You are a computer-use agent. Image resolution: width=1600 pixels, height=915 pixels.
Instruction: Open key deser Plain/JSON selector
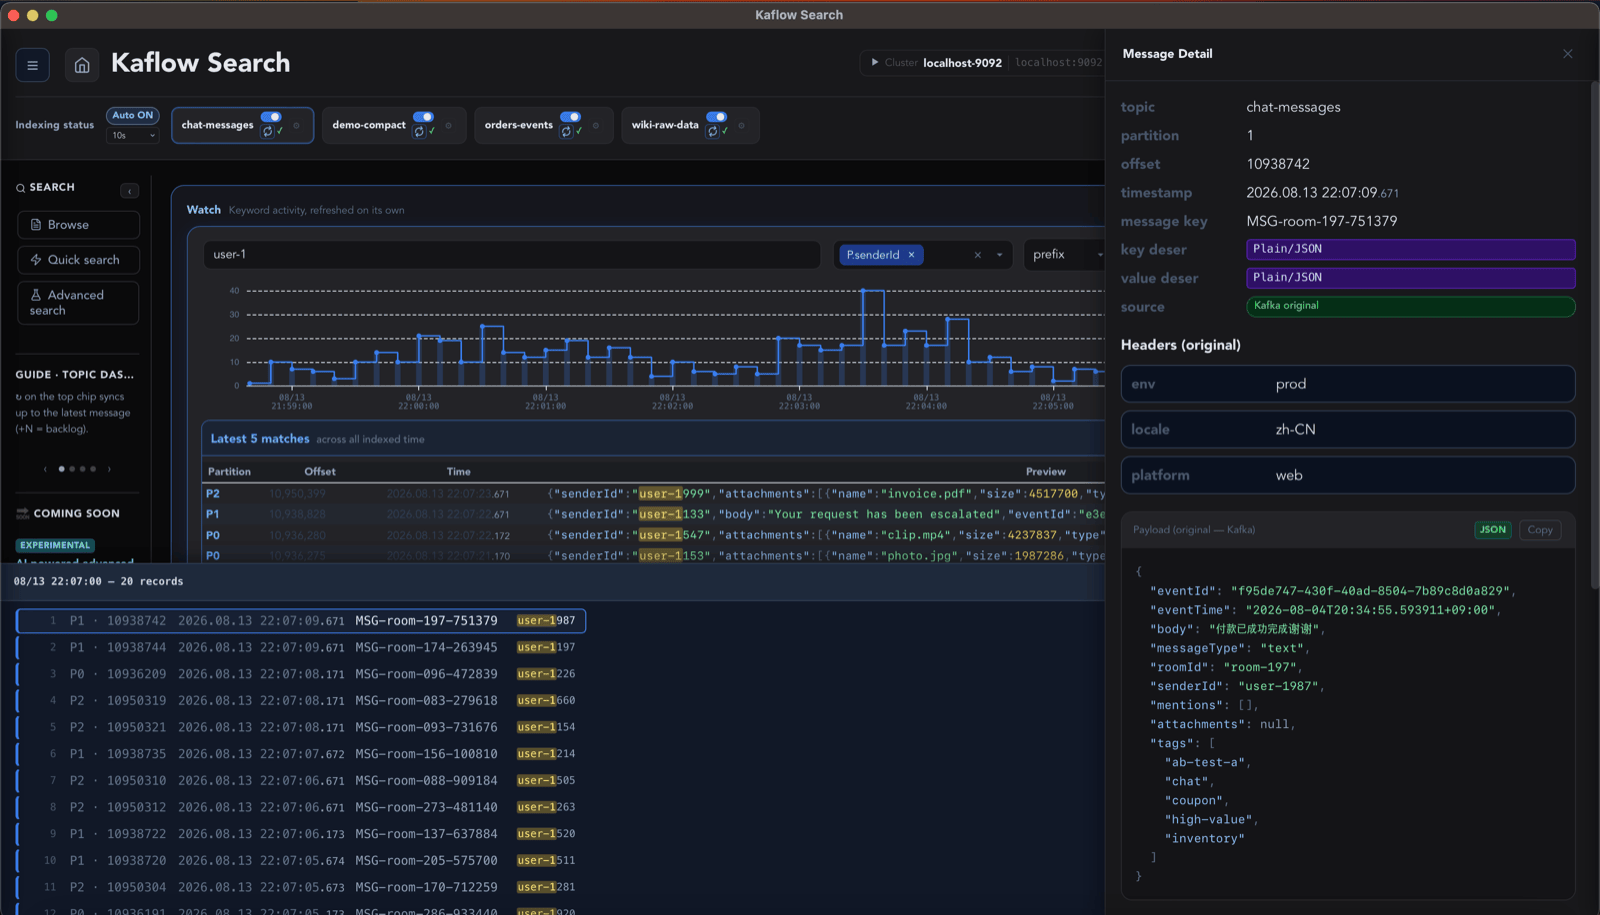[1410, 249]
